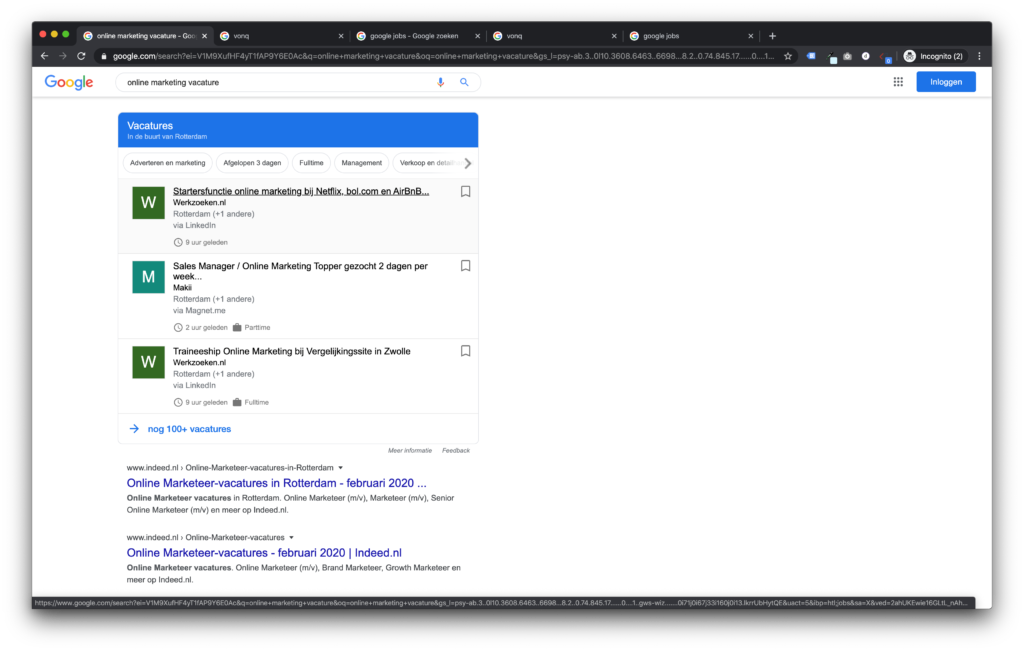Click the address bar URL

click(x=443, y=56)
